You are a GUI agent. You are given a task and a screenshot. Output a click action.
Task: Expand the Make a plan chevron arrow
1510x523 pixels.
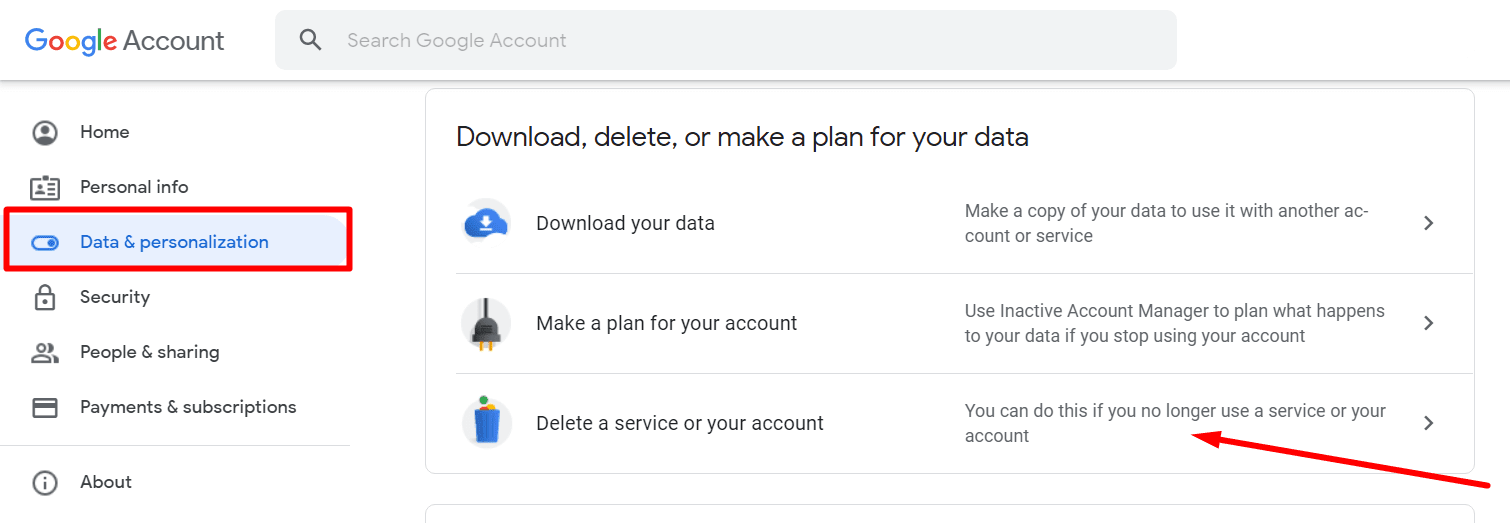[x=1429, y=323]
